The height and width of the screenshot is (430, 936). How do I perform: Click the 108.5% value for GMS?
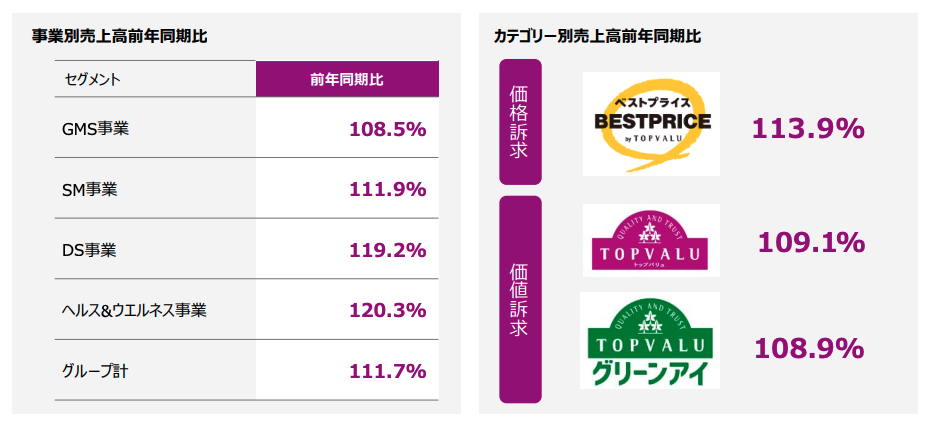click(388, 129)
